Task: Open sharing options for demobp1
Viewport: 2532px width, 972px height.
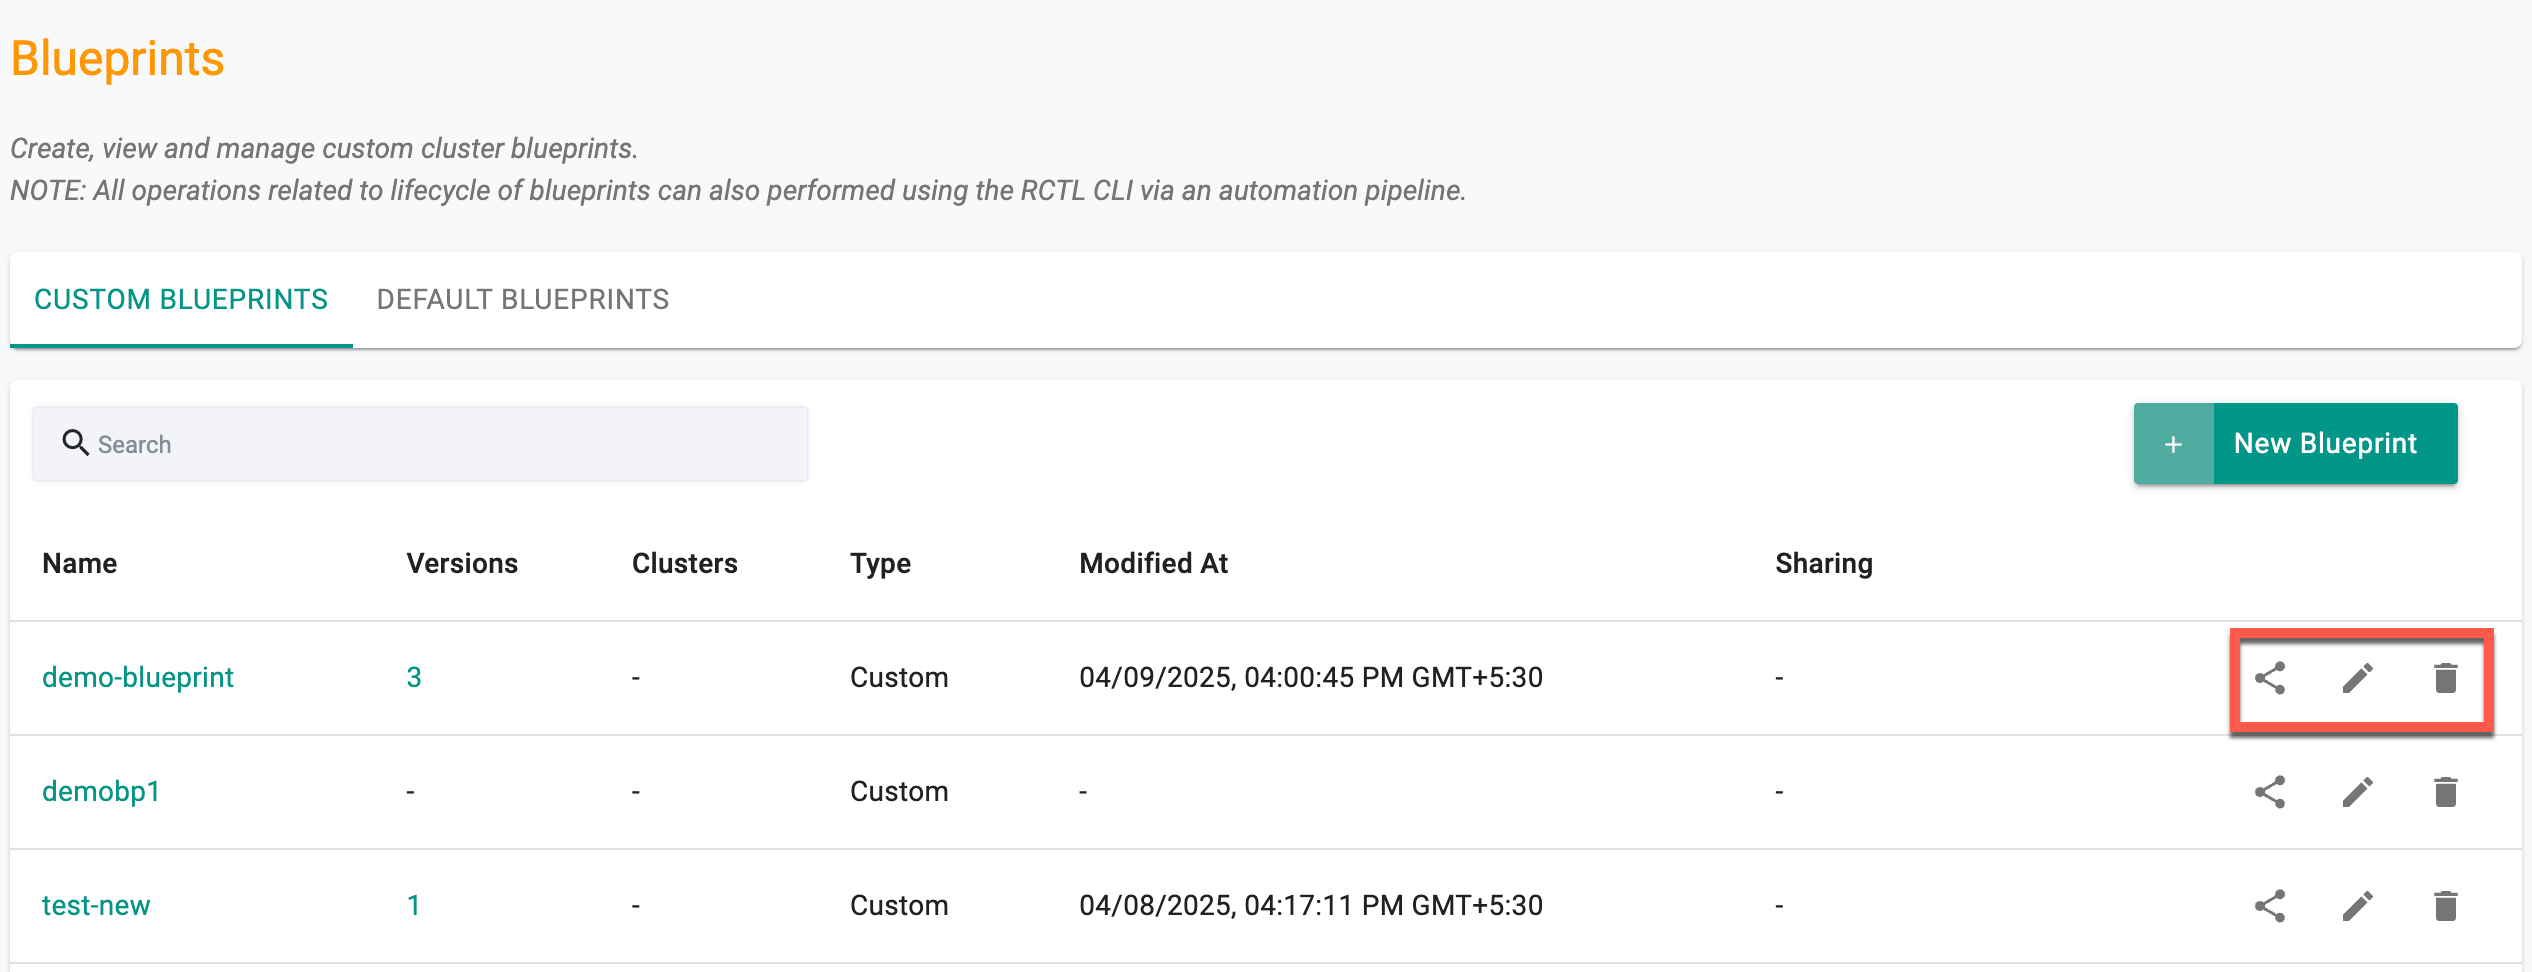Action: click(x=2270, y=792)
